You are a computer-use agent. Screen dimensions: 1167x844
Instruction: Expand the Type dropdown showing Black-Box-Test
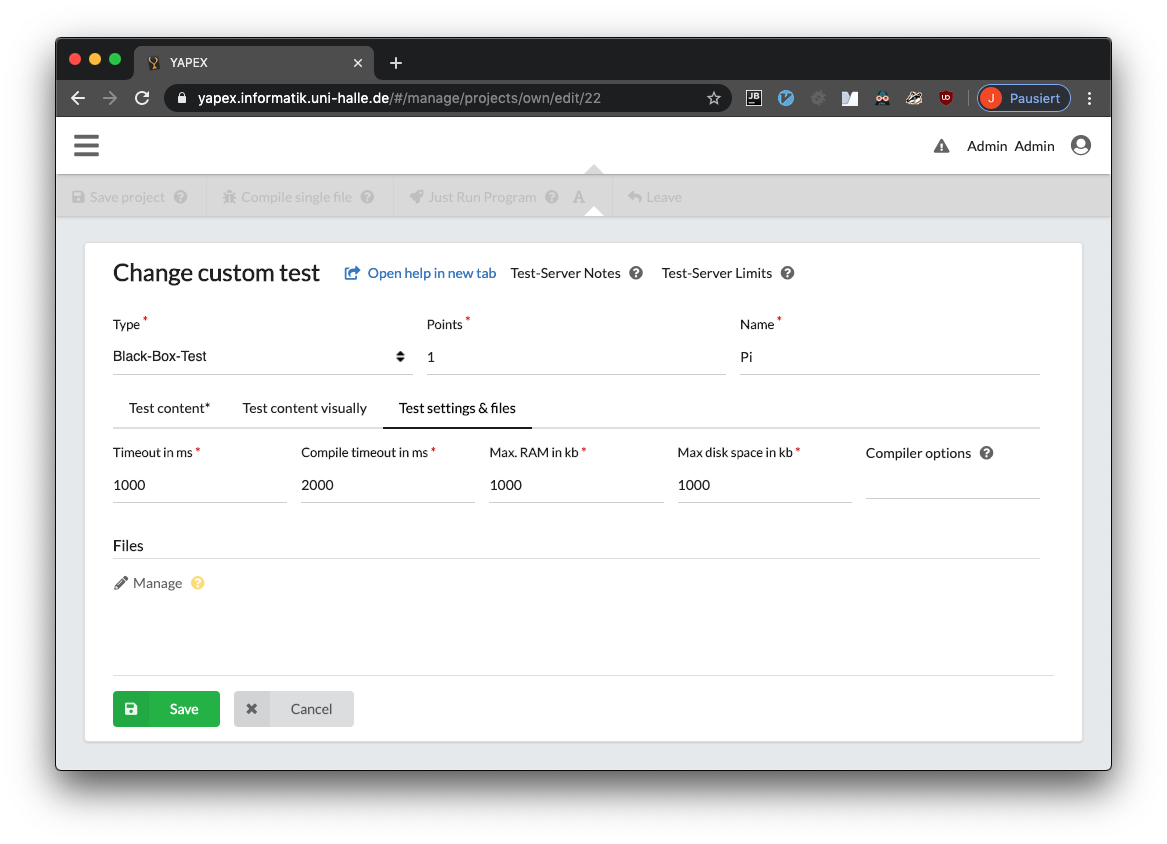[262, 357]
